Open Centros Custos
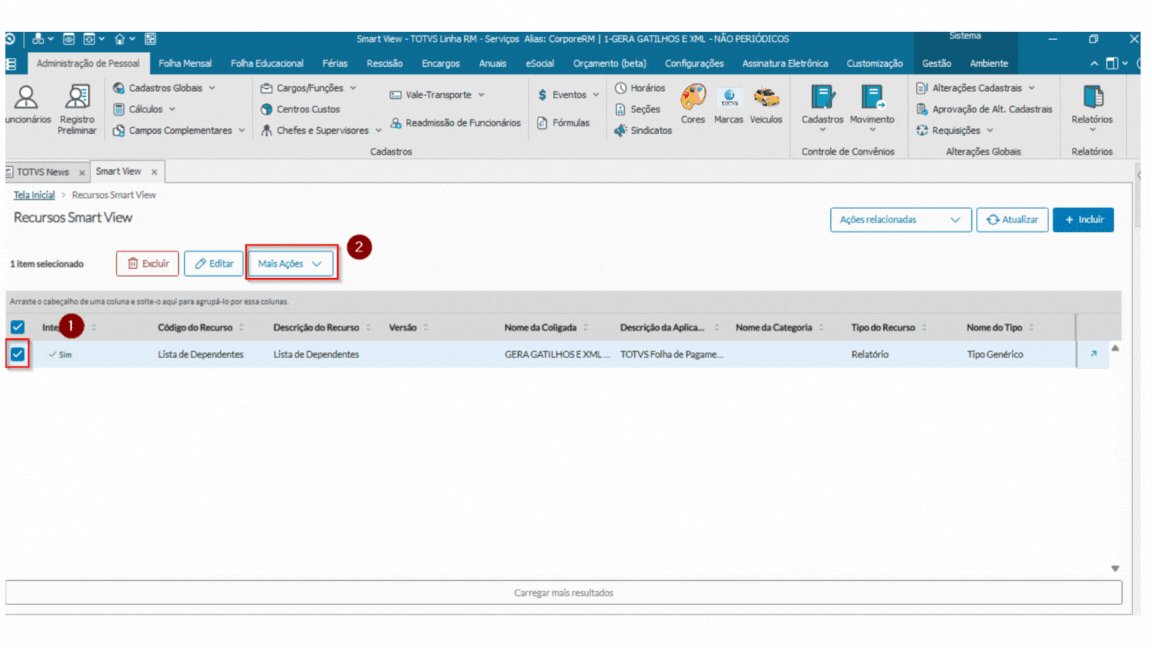Image resolution: width=1152 pixels, height=648 pixels. [300, 109]
